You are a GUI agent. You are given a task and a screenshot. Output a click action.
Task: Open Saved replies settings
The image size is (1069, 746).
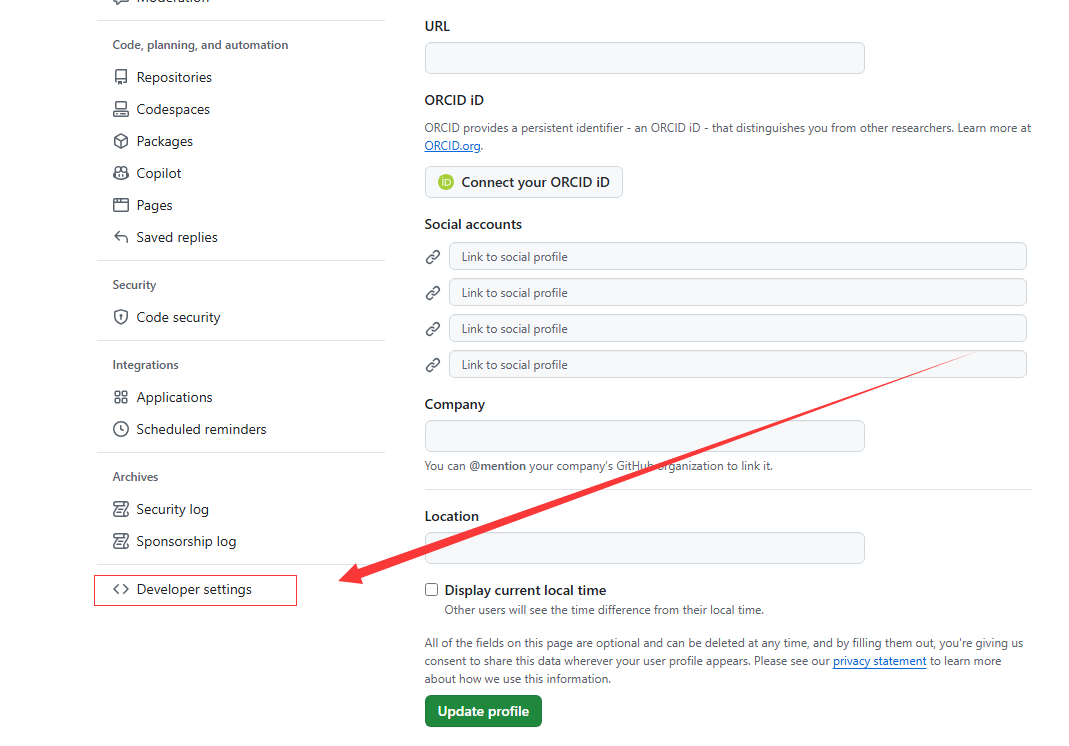(177, 236)
